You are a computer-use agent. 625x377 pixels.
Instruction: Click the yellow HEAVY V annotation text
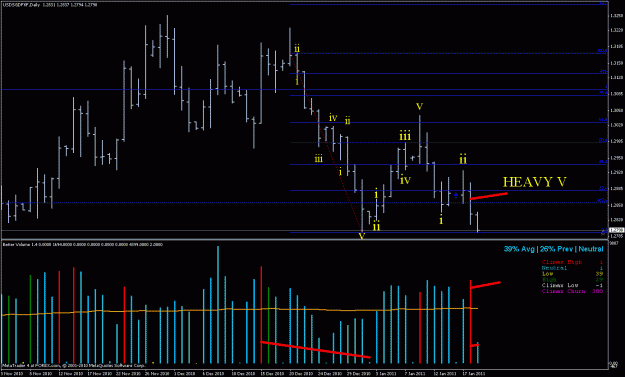pyautogui.click(x=535, y=182)
